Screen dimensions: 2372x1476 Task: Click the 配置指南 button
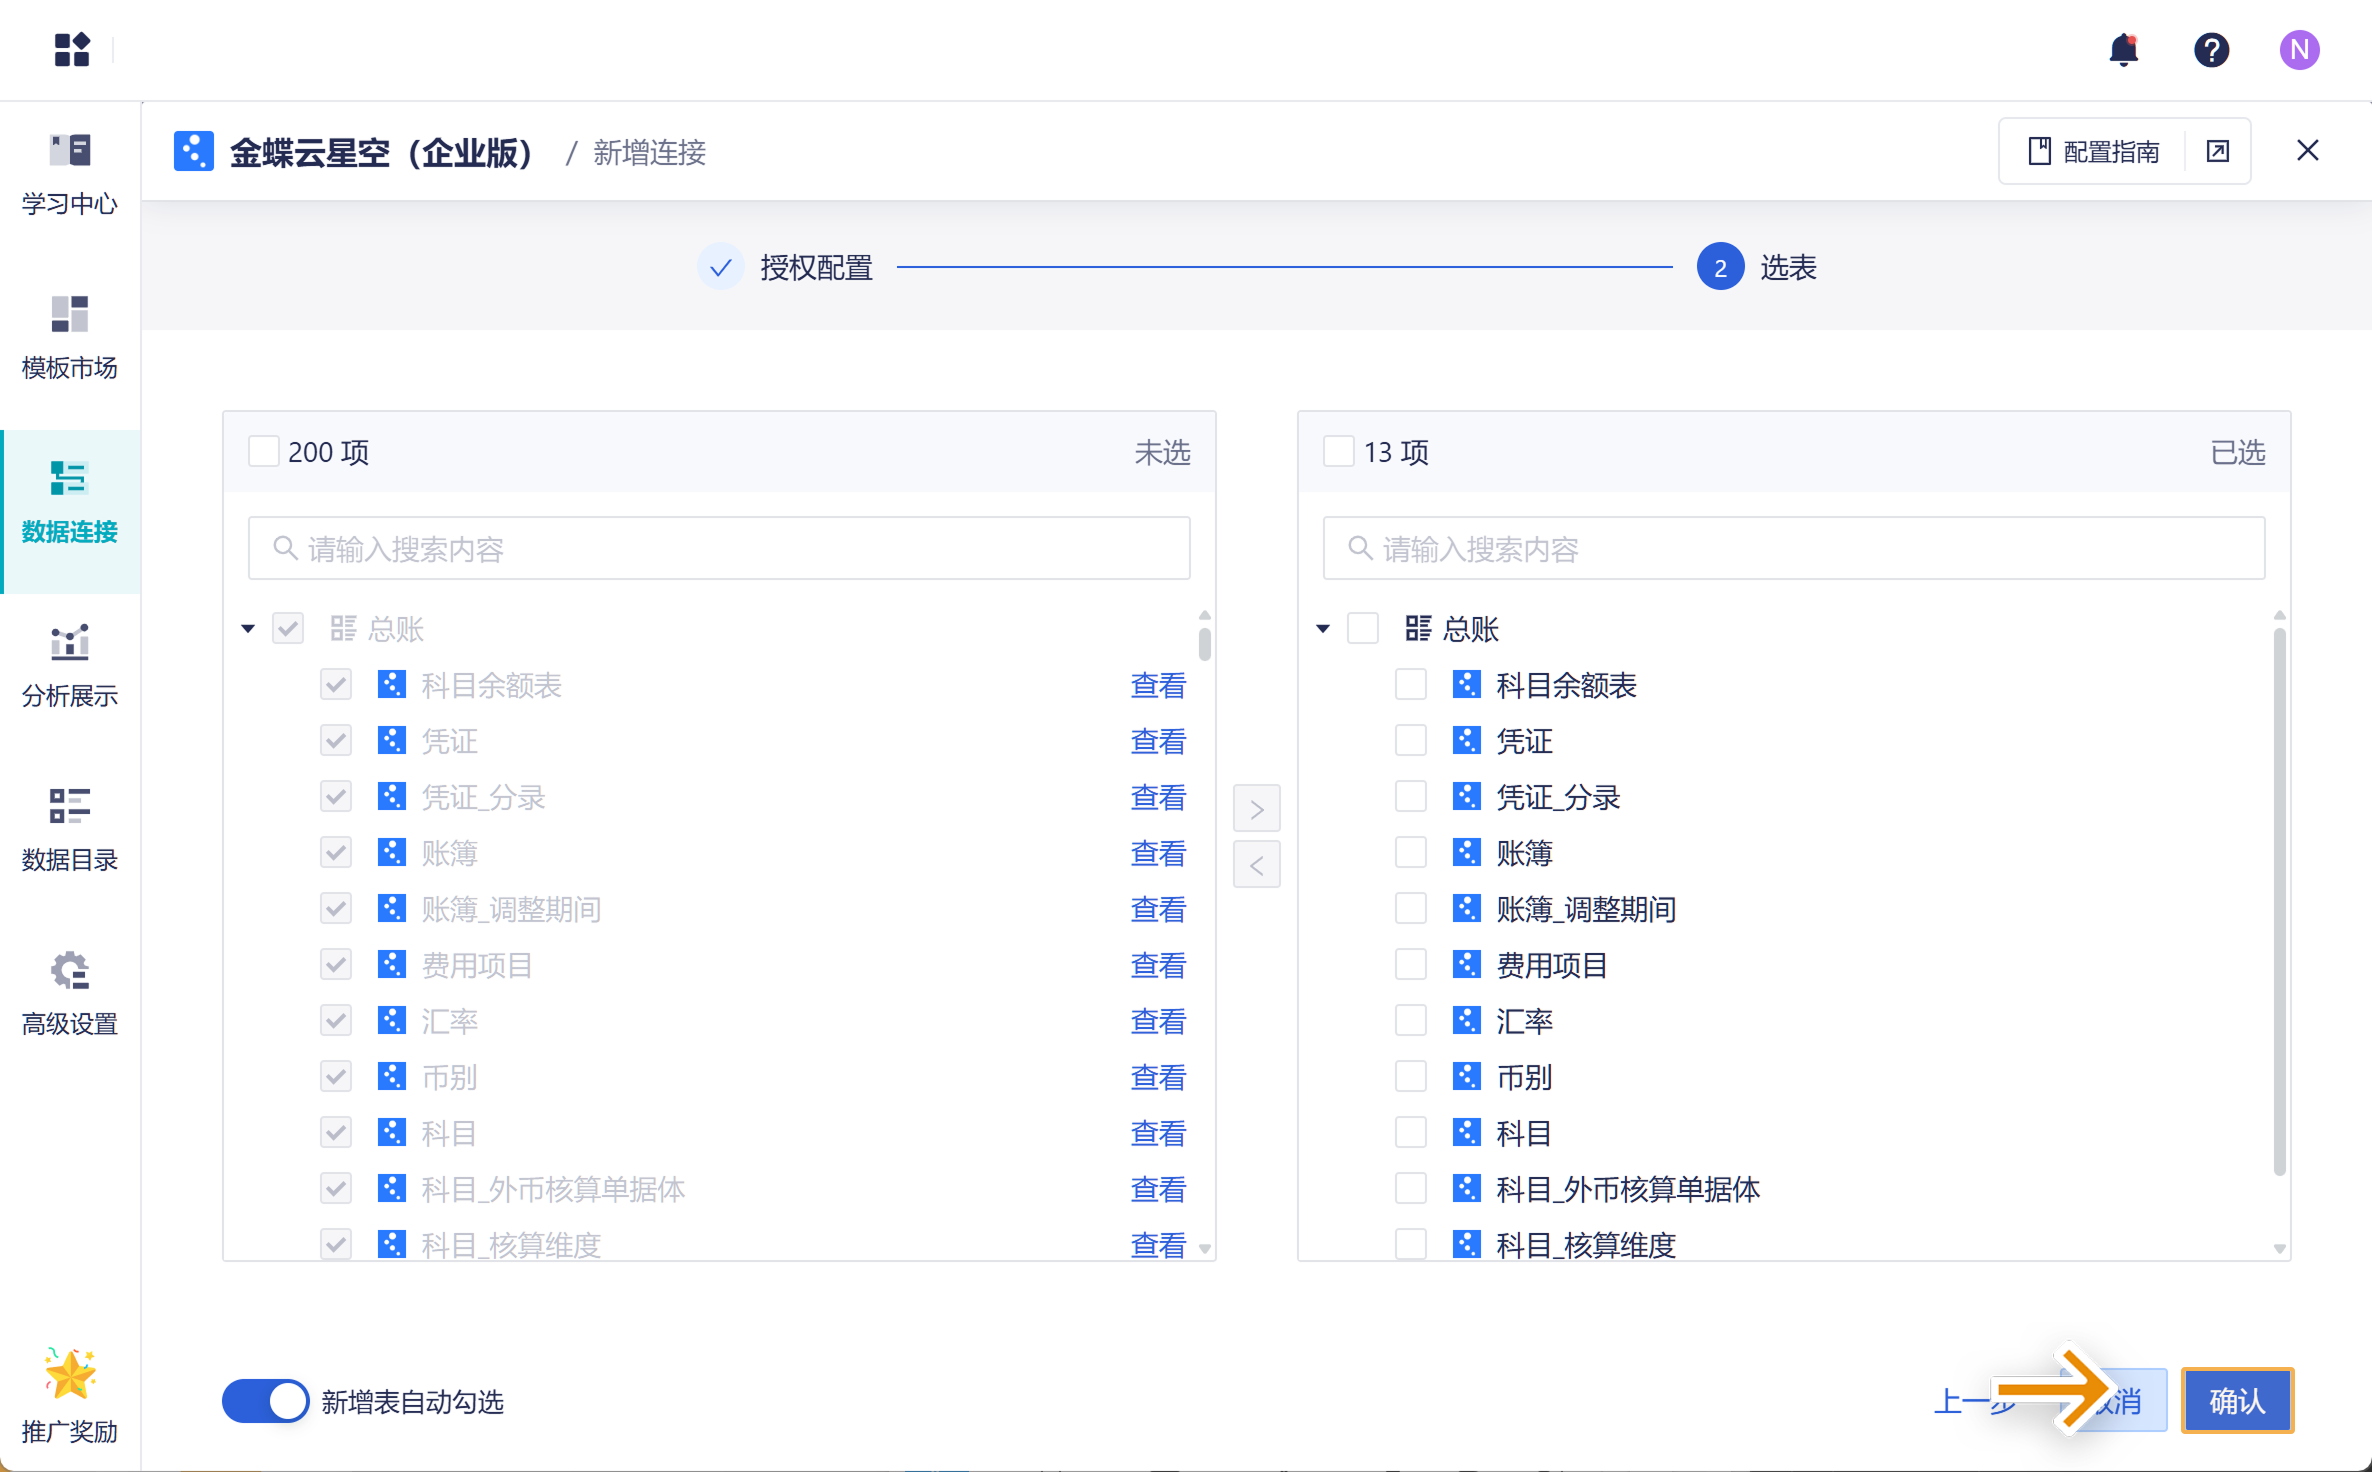(x=2093, y=151)
